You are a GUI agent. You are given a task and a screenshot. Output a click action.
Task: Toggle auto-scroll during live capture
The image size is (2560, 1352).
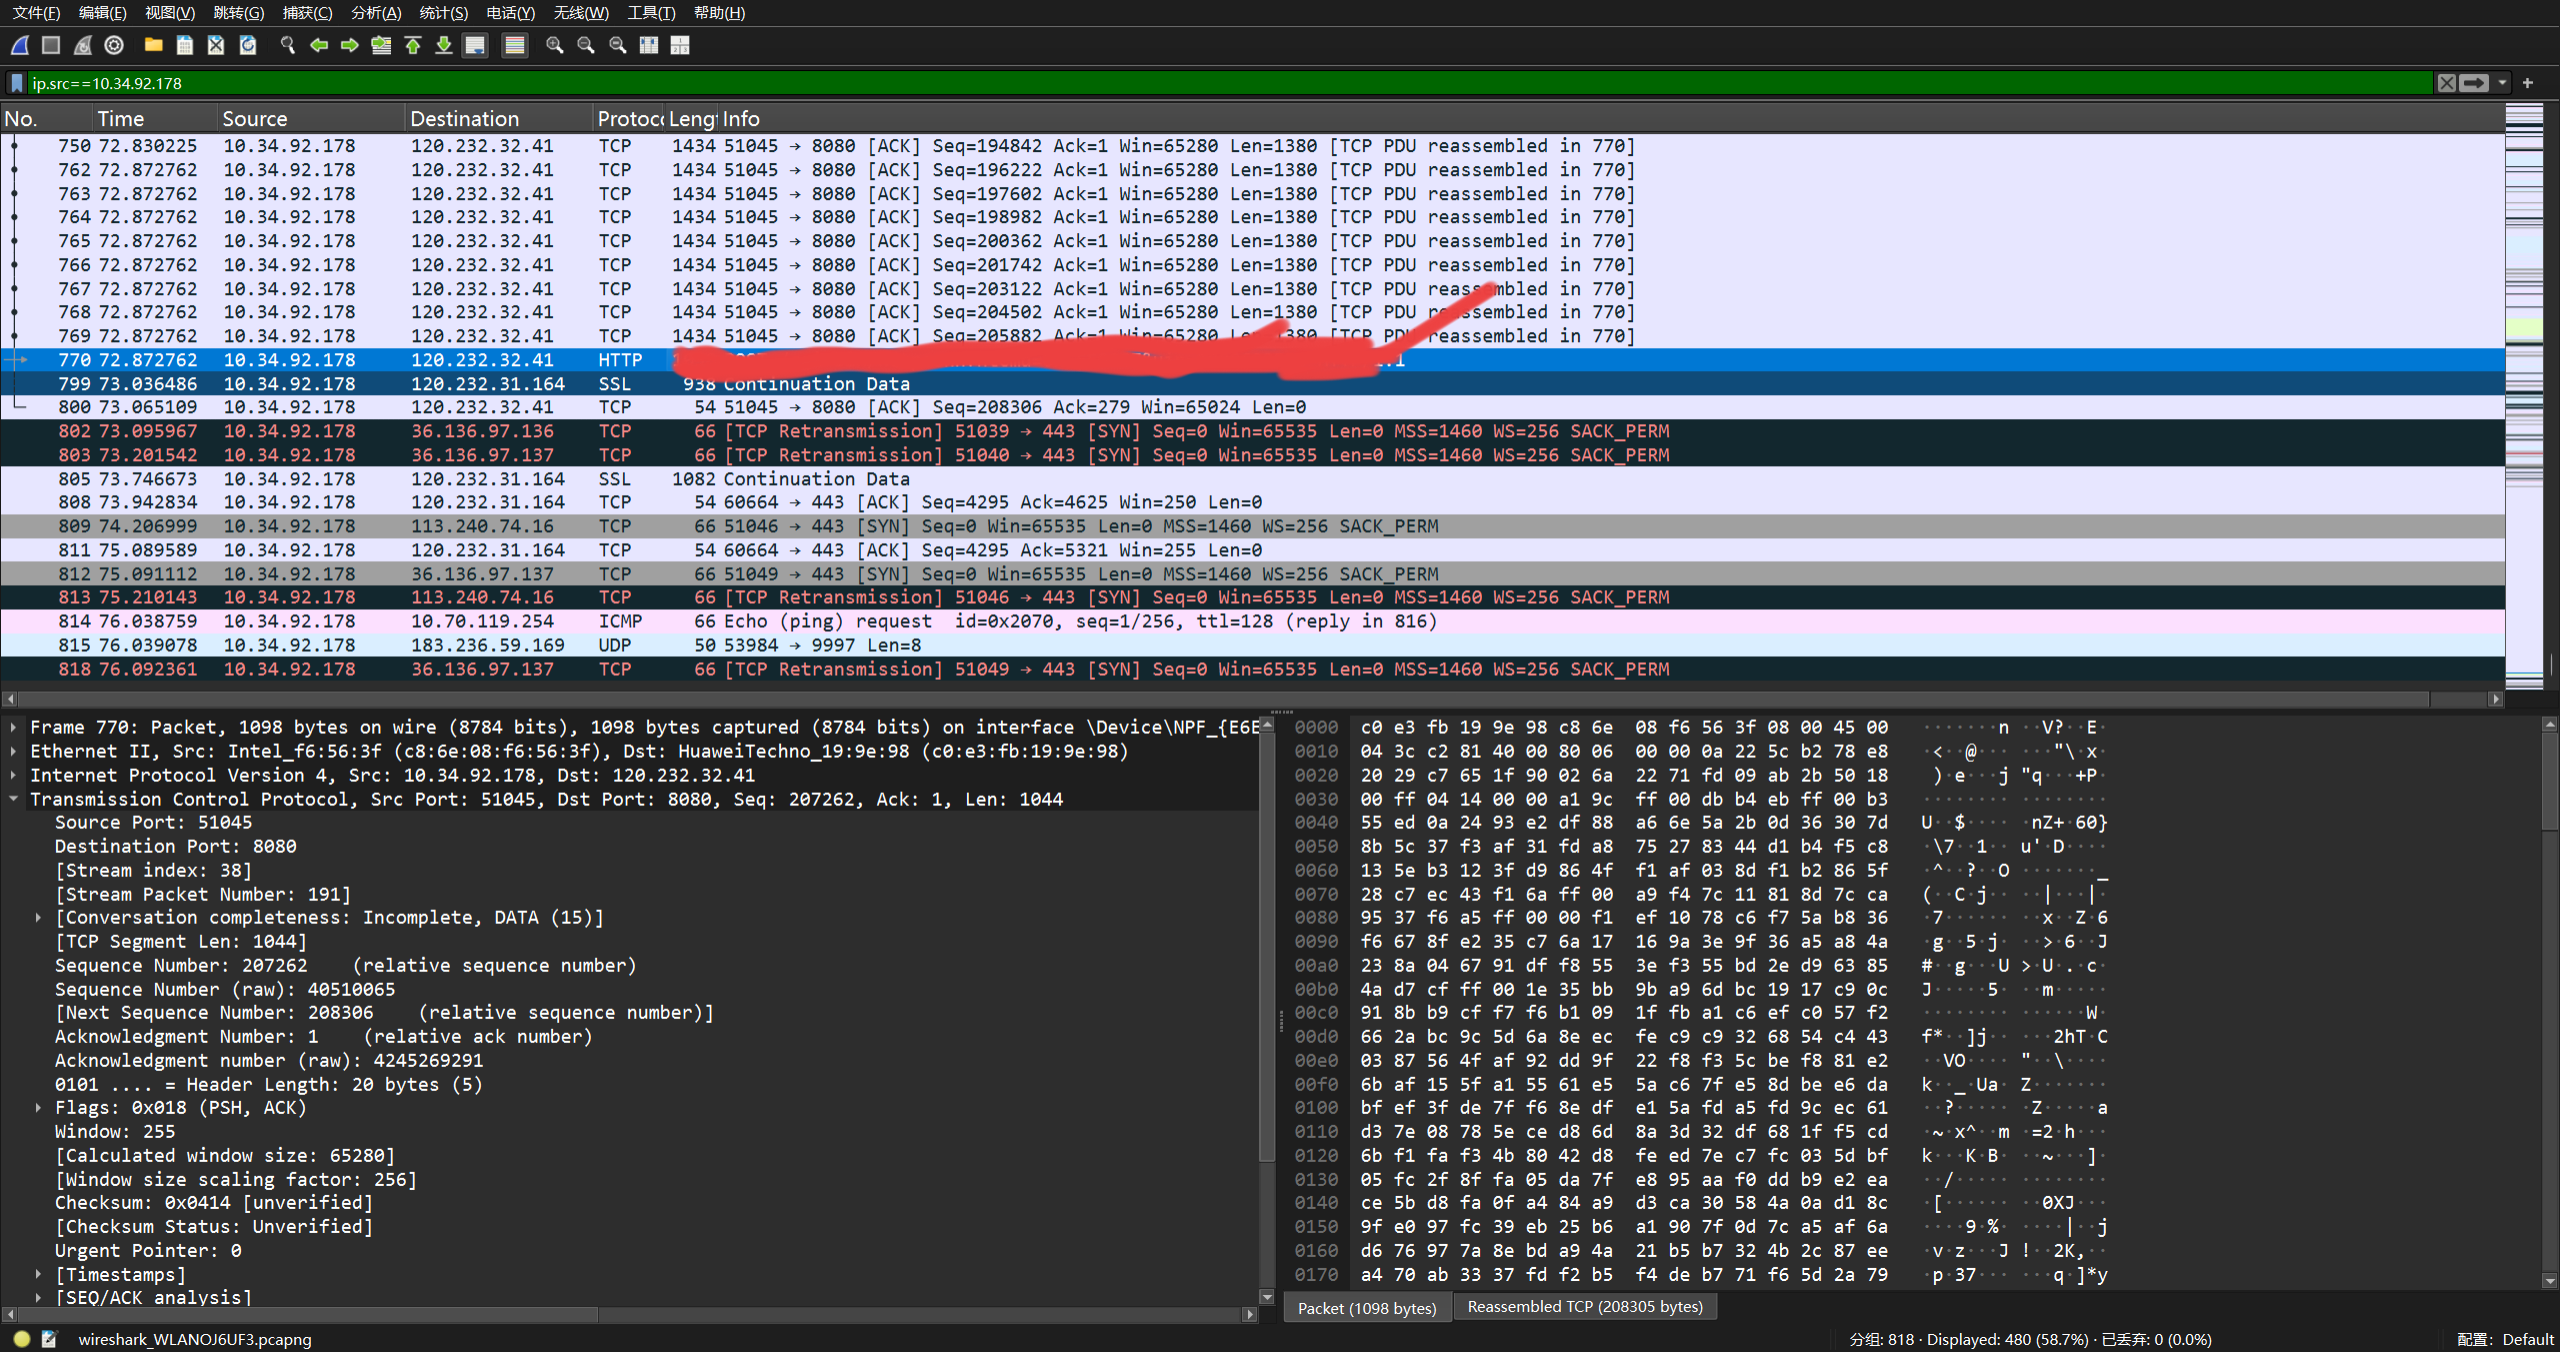pos(475,45)
